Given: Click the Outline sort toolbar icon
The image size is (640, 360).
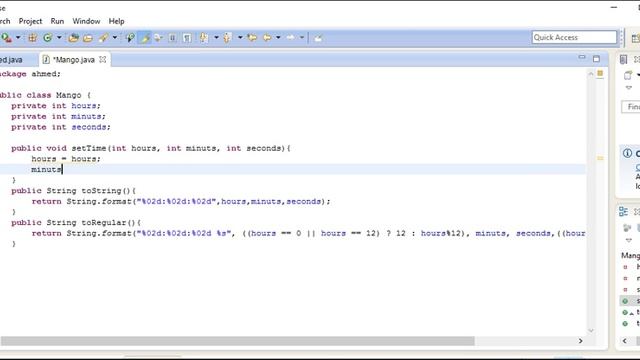Looking at the screenshot, I should click(x=627, y=228).
